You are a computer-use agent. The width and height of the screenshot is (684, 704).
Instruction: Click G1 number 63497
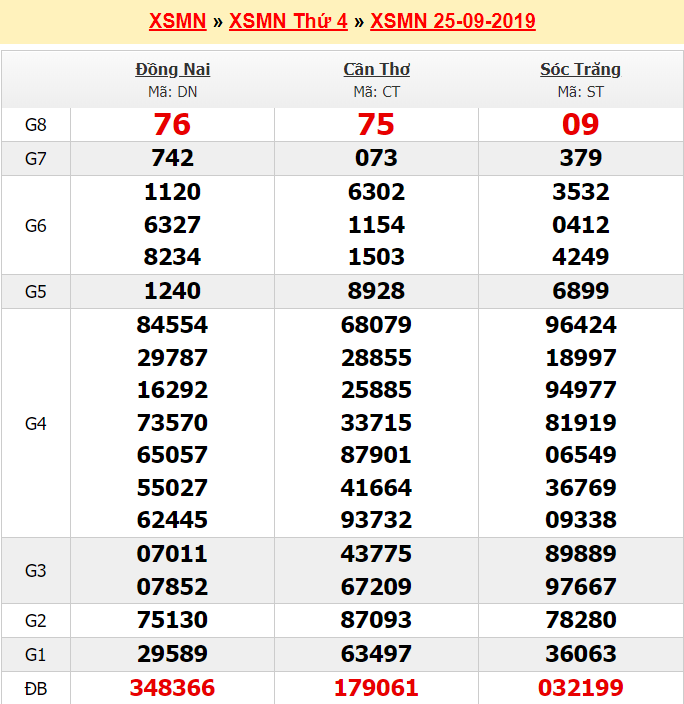tap(376, 654)
